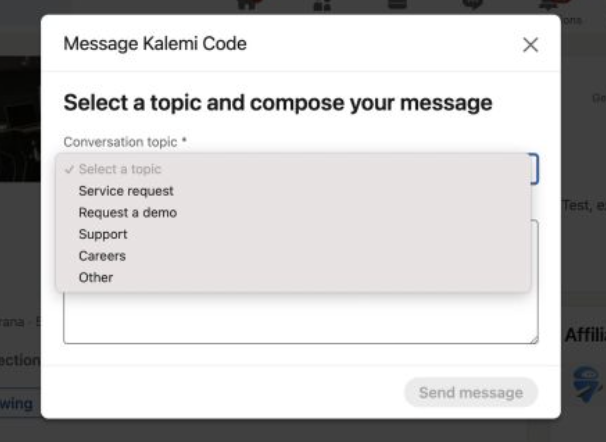Collapse the Conversation topic combo box
606x442 pixels.
(534, 169)
